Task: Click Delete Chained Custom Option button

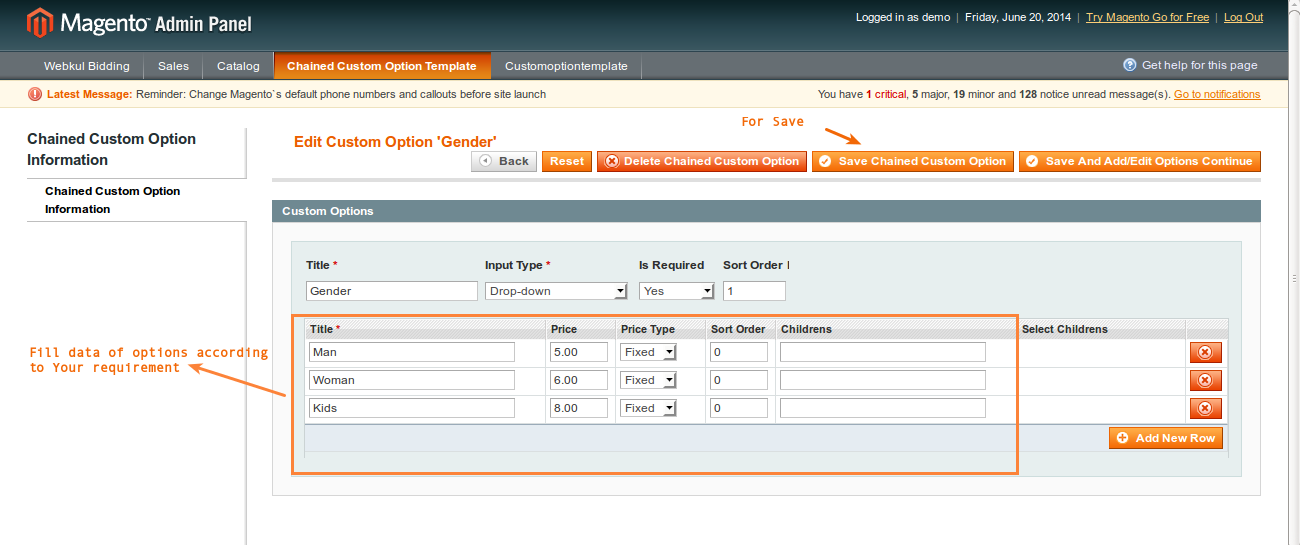Action: coord(702,161)
